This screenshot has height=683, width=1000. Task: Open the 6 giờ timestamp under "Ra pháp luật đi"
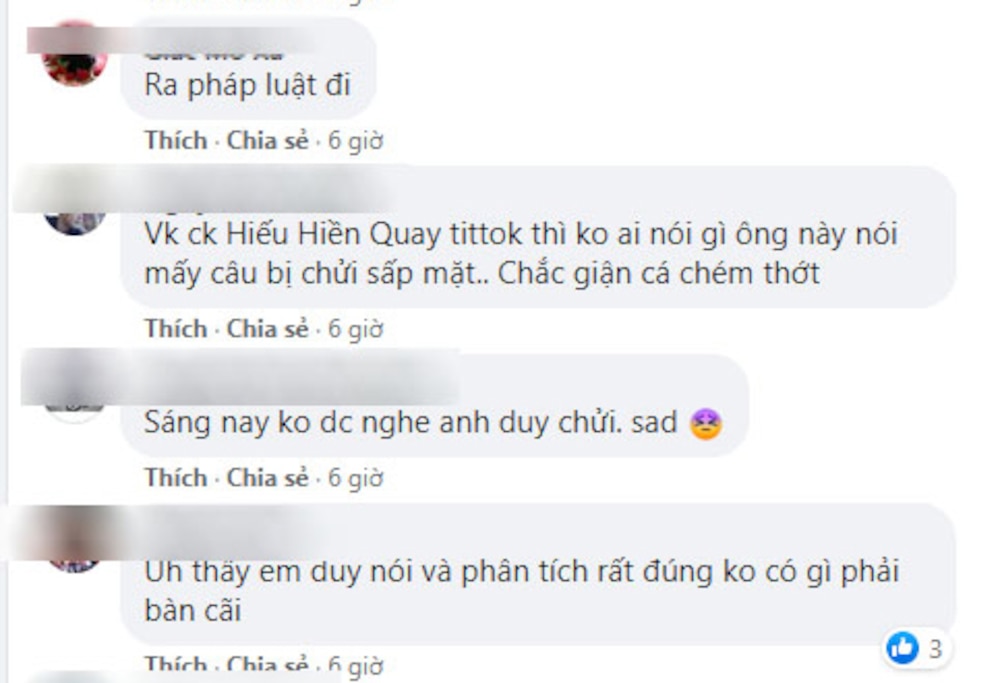tap(355, 141)
